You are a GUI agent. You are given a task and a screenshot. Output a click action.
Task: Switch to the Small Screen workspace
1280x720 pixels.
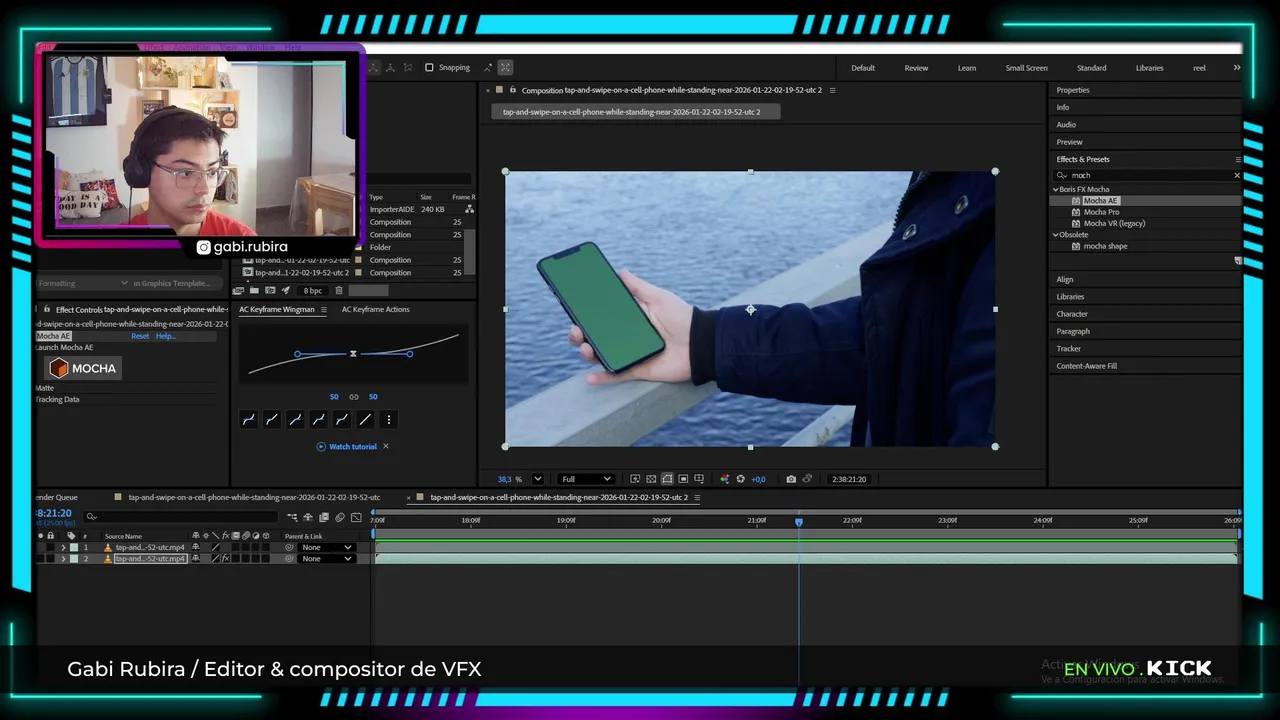[1026, 68]
